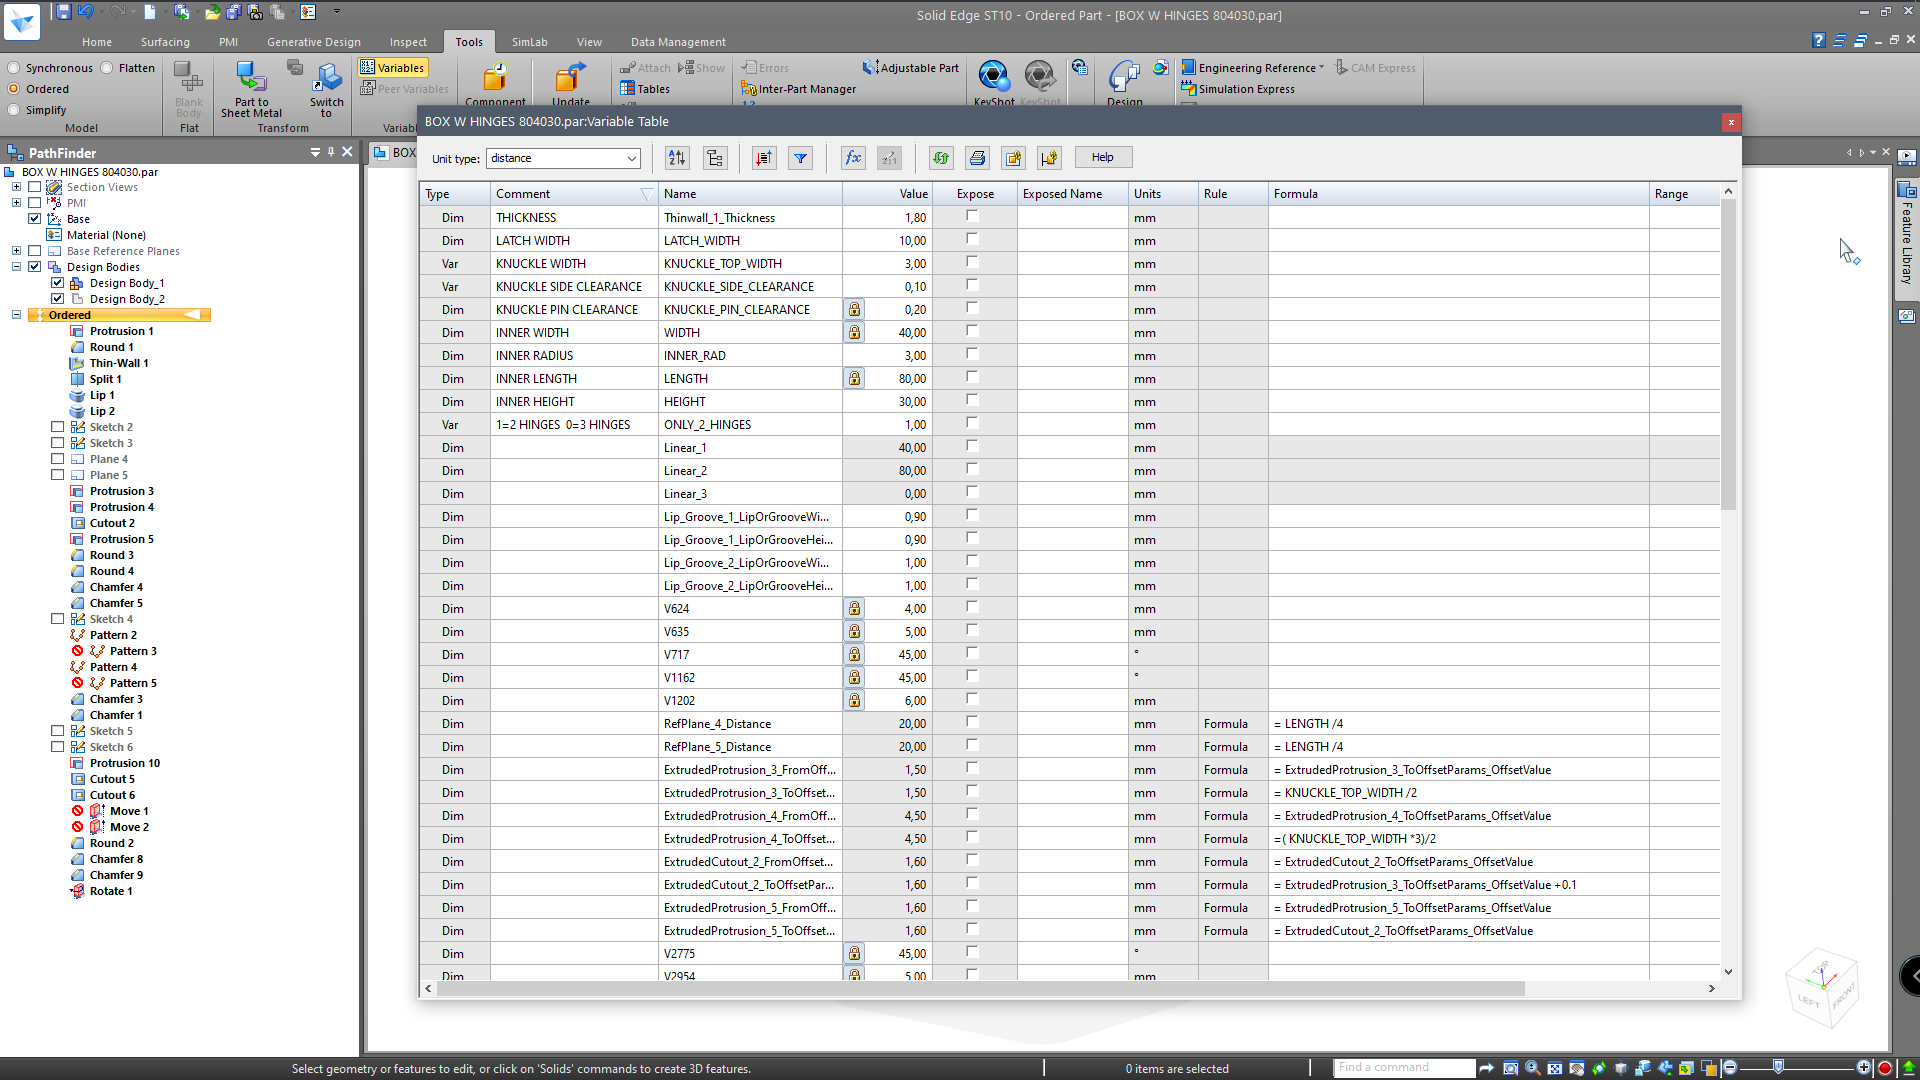This screenshot has height=1080, width=1920.
Task: Click the tree hierarchy icon in table toolbar
Action: (715, 158)
